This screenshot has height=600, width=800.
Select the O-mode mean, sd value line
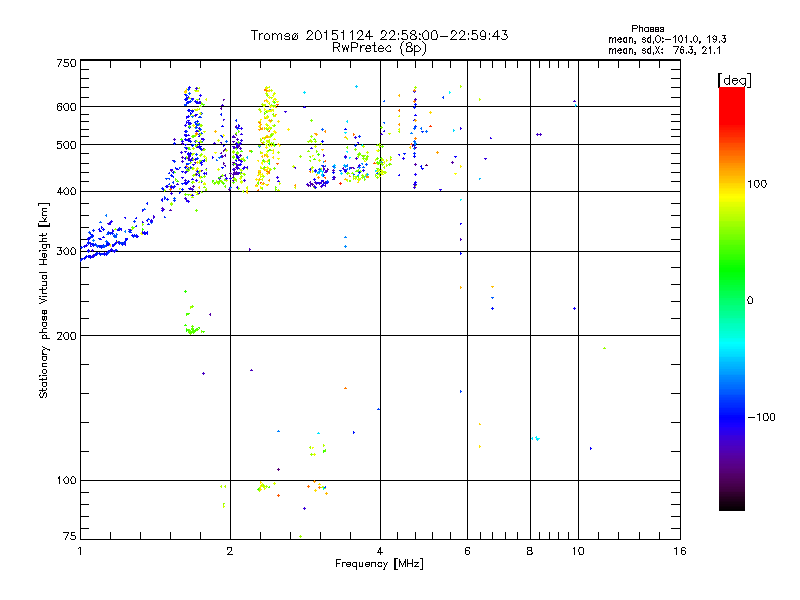pyautogui.click(x=668, y=40)
